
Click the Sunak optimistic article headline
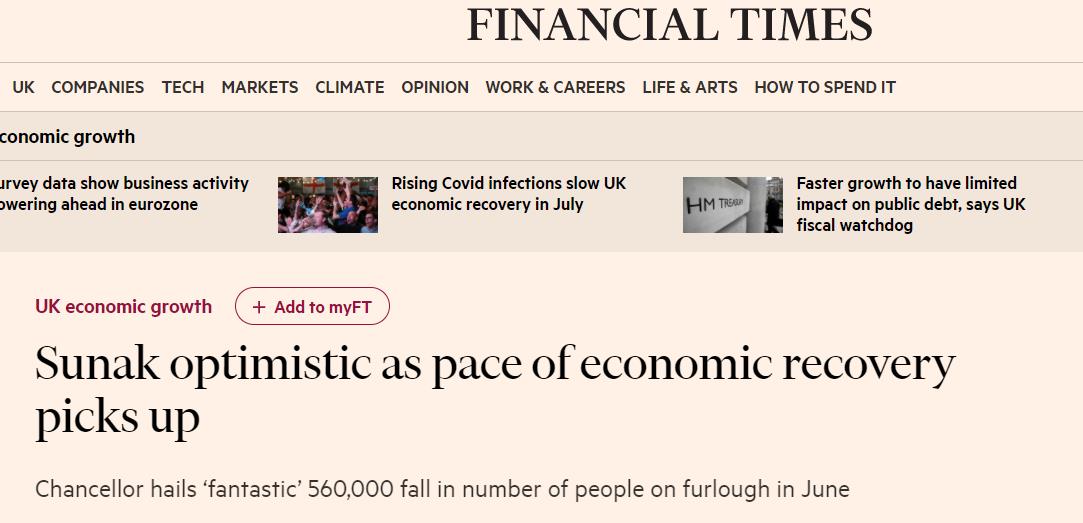[x=495, y=390]
